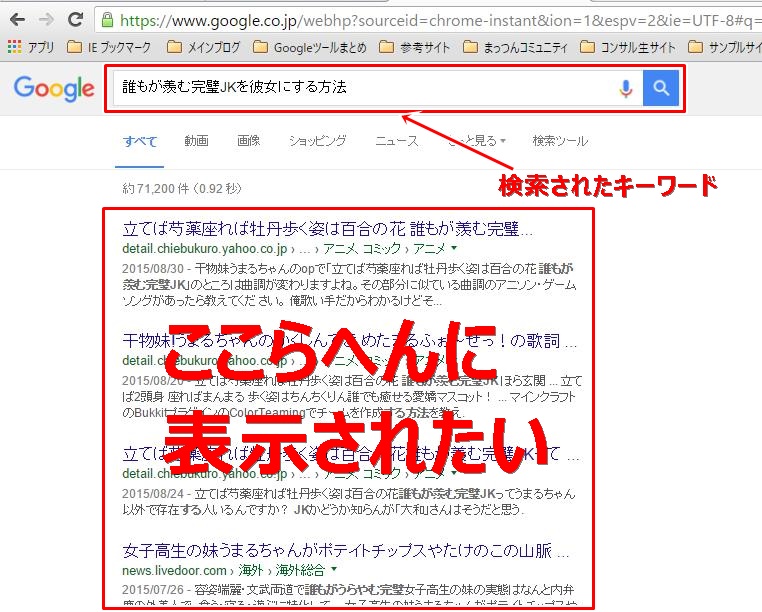Switch to the ショッピング tab
The width and height of the screenshot is (762, 612).
pos(317,141)
